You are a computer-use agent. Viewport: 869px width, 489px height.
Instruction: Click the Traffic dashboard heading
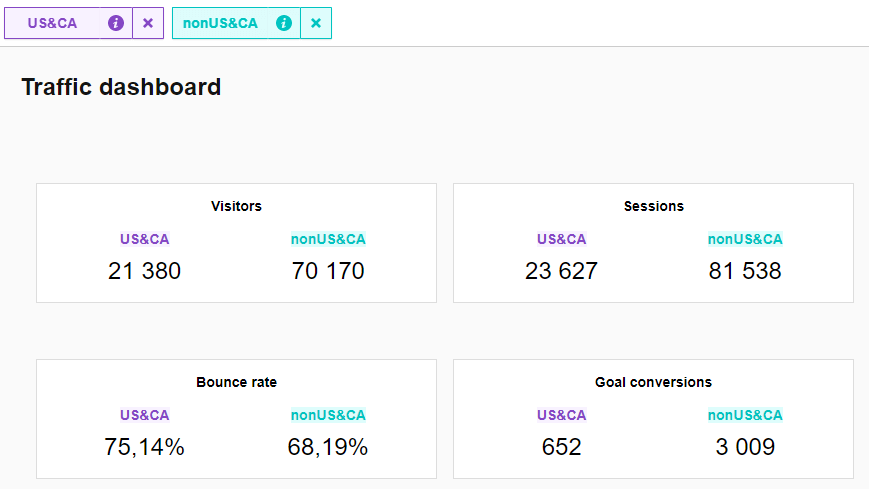(121, 87)
